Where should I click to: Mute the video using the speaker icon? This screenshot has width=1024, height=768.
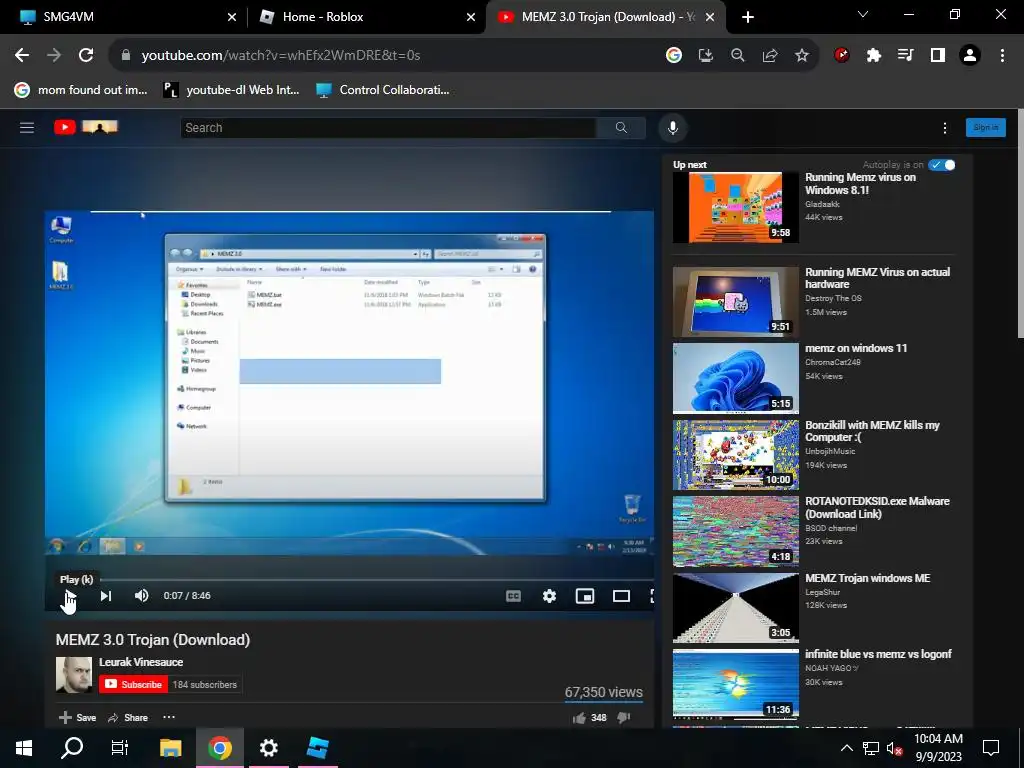pos(141,596)
